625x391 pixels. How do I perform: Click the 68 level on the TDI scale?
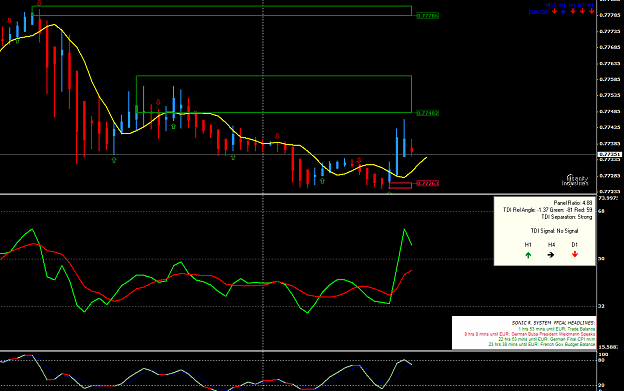click(x=601, y=211)
